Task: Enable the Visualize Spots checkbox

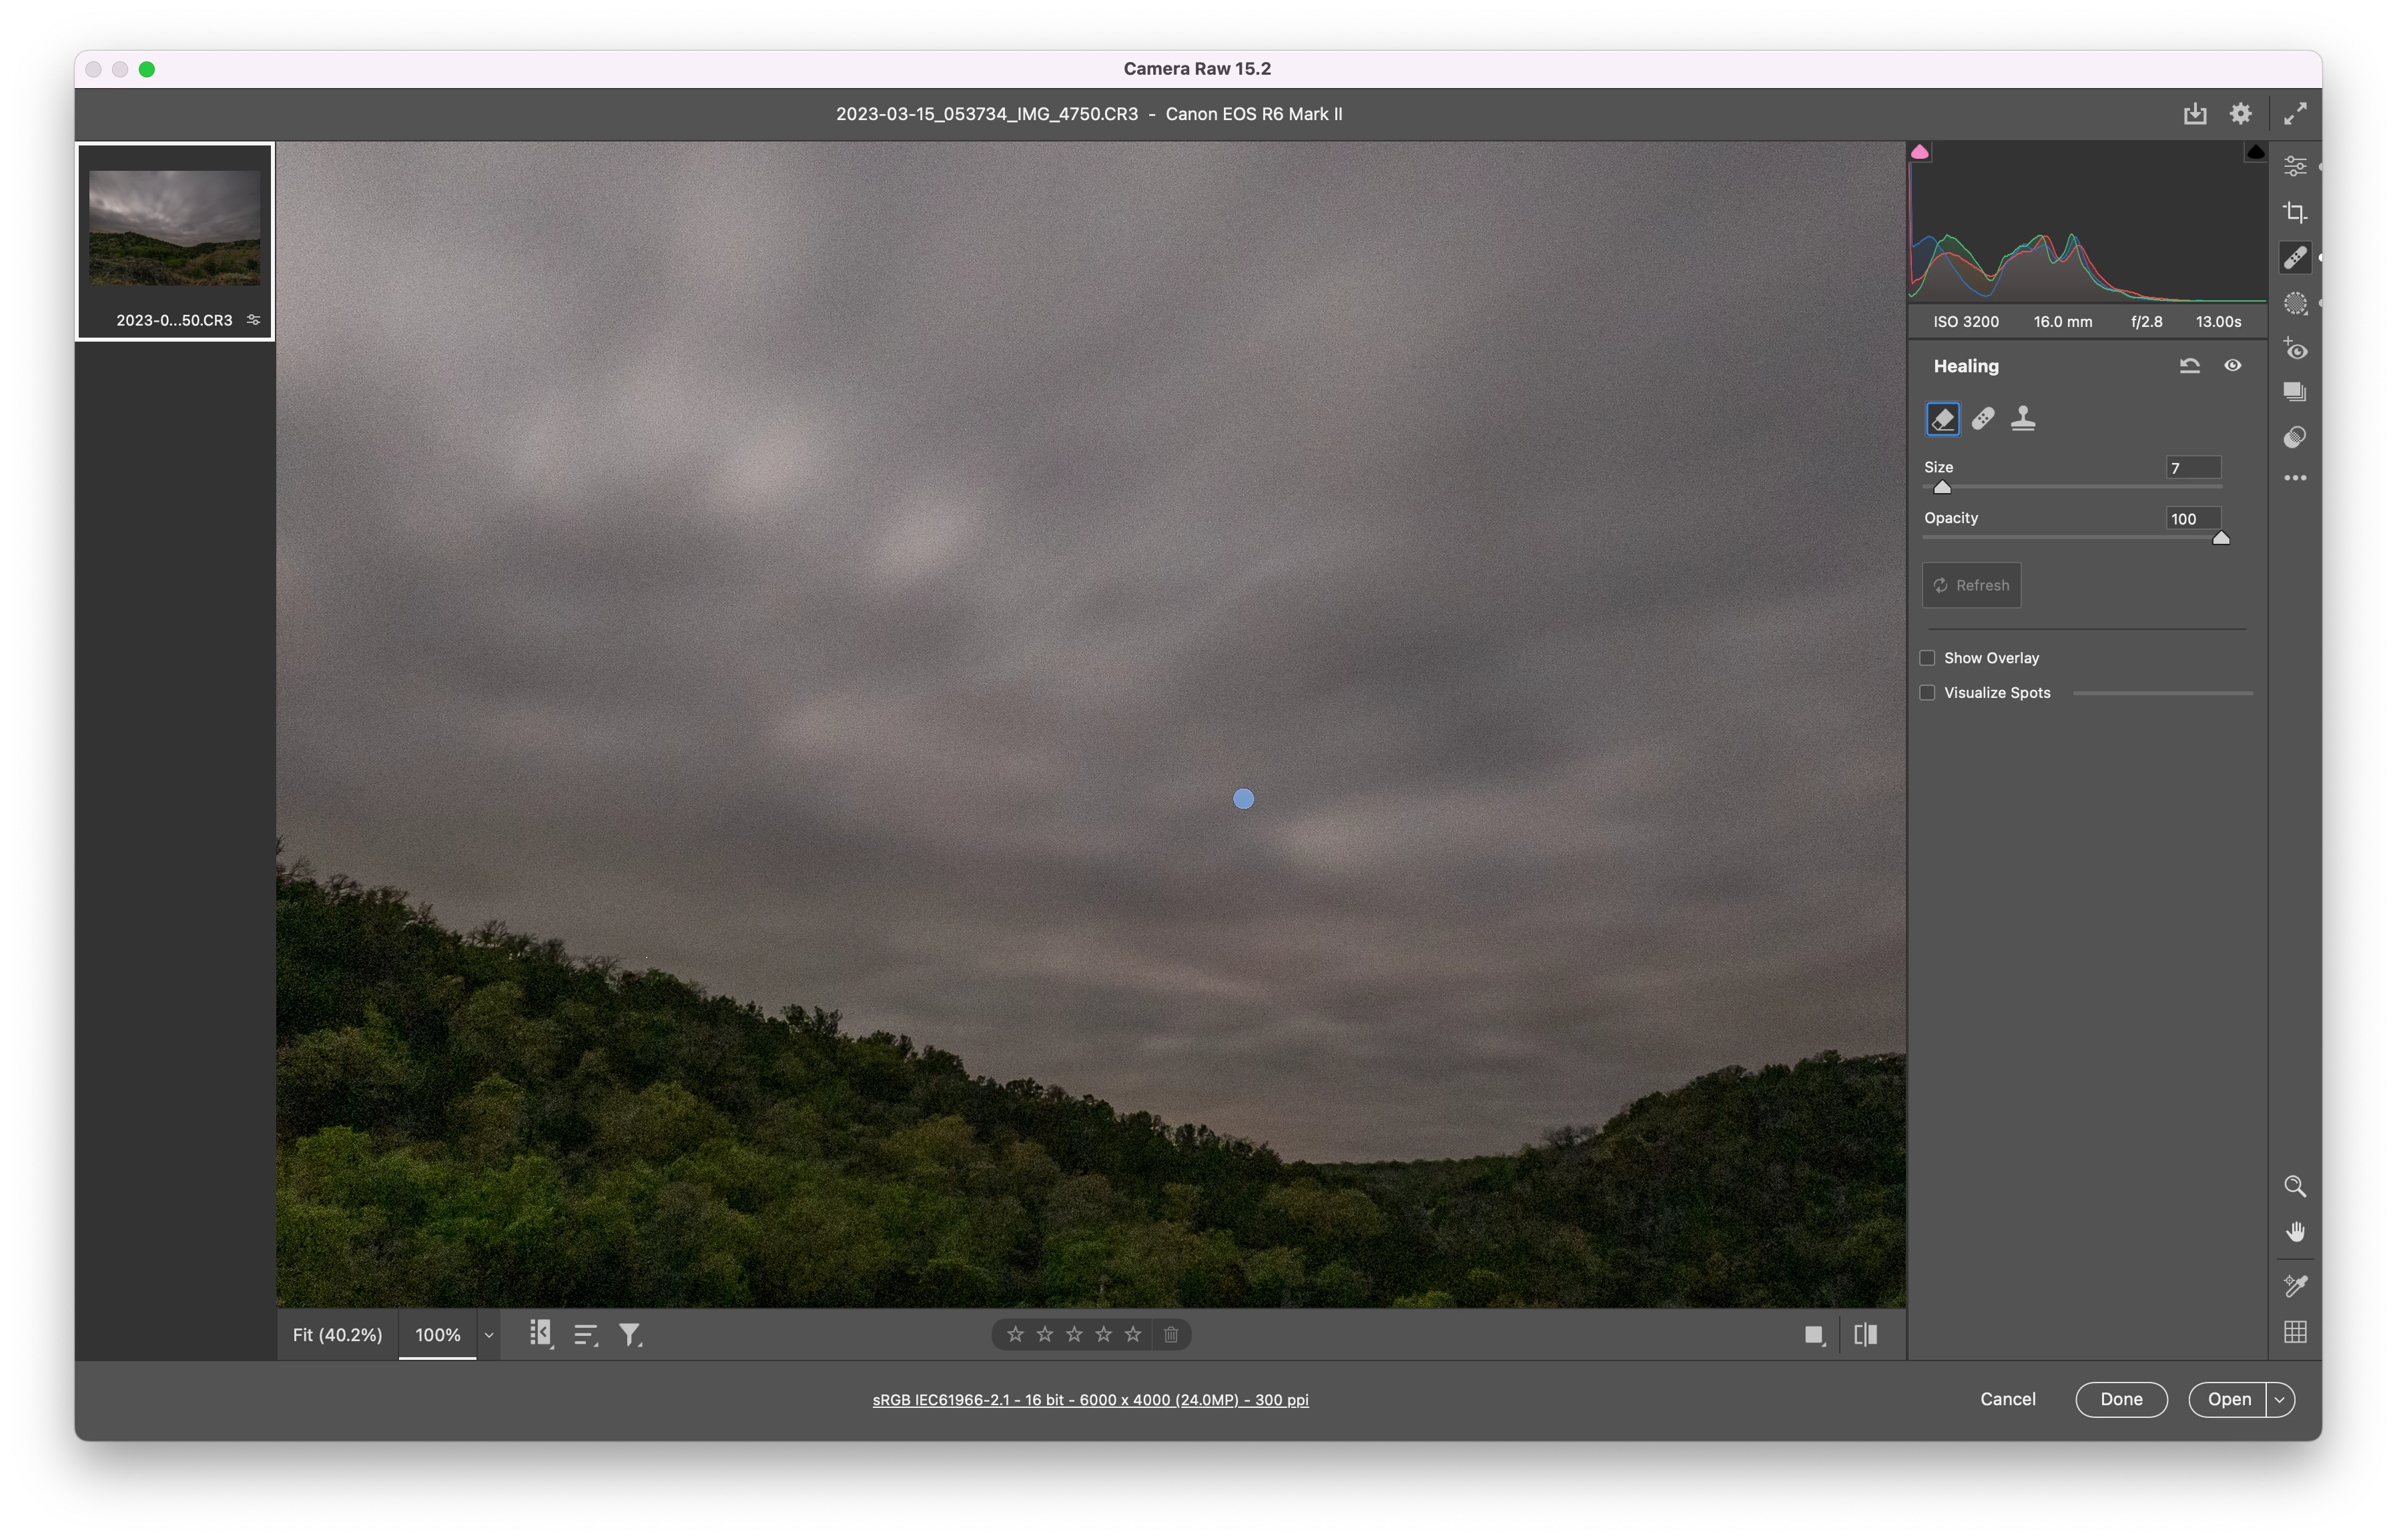Action: (x=1927, y=693)
